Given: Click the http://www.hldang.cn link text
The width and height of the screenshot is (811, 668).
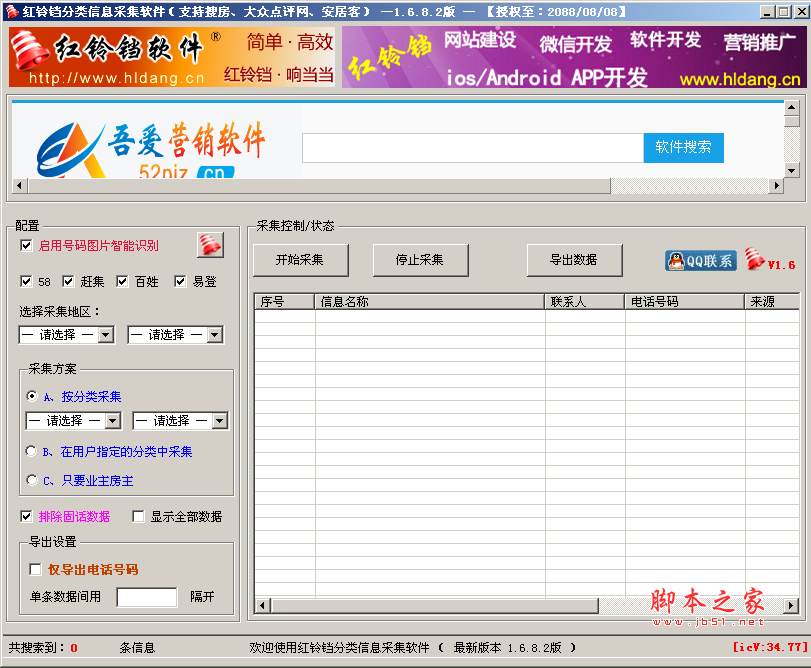Looking at the screenshot, I should click(x=116, y=78).
